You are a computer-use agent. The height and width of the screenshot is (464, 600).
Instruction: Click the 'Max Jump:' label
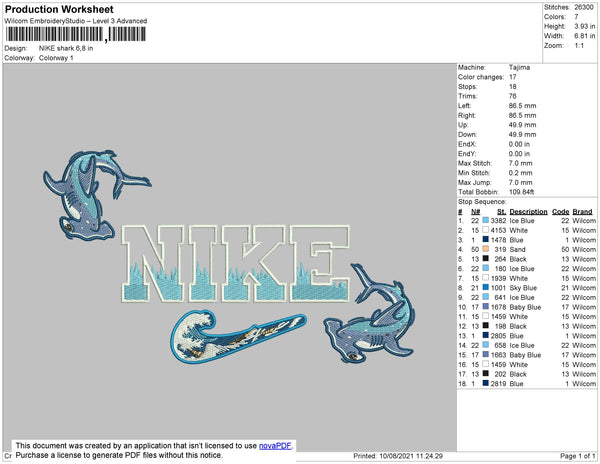(x=474, y=182)
